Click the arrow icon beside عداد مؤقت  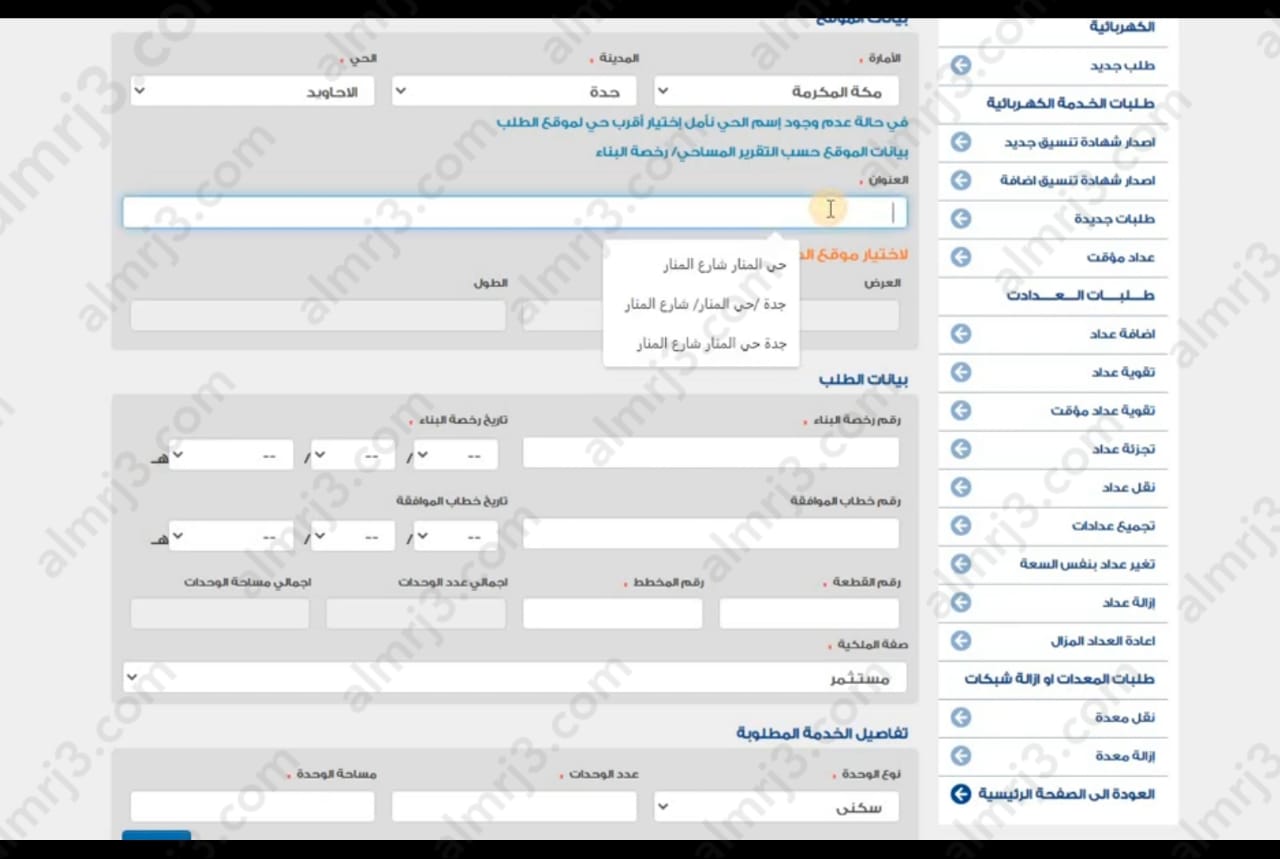coord(960,257)
